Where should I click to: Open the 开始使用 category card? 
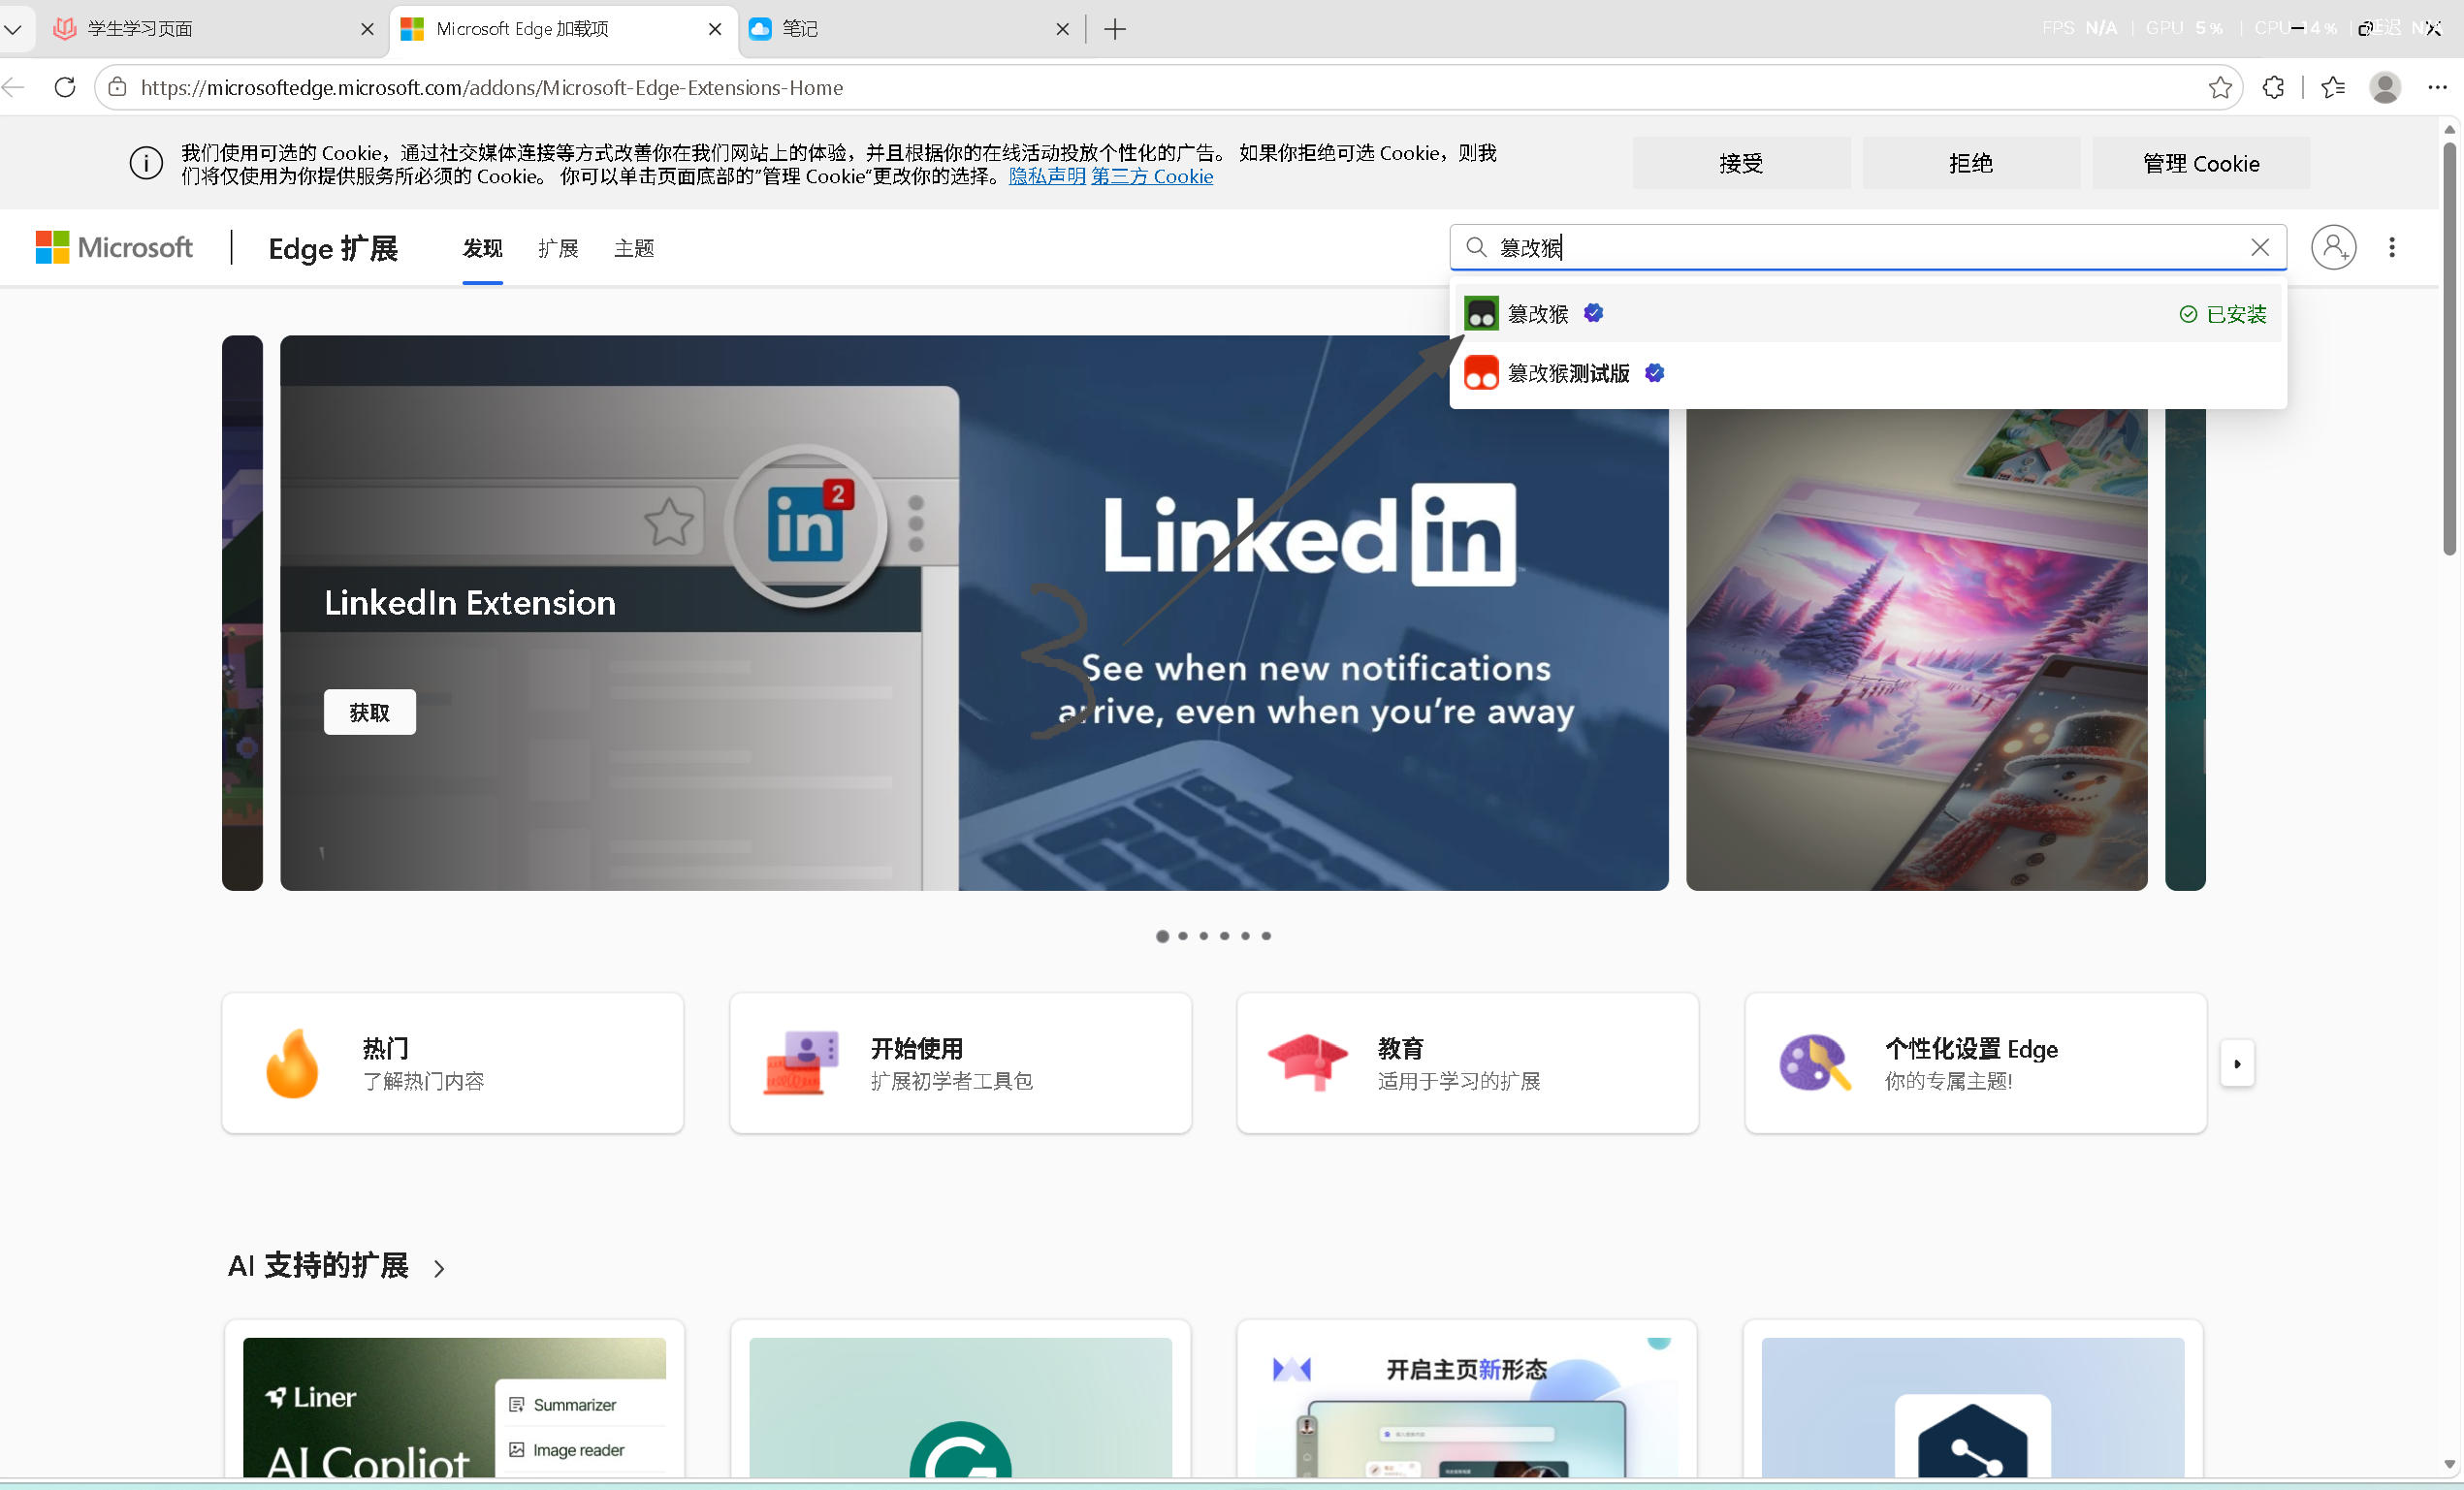point(960,1063)
